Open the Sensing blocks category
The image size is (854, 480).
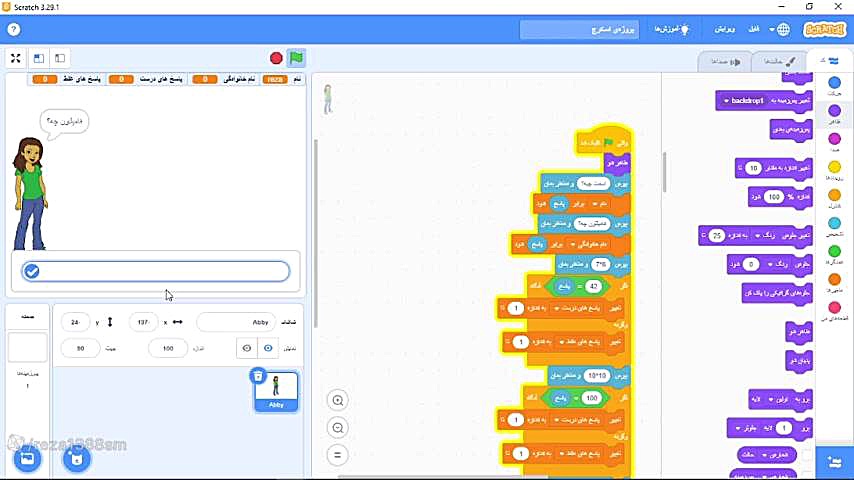tap(834, 227)
